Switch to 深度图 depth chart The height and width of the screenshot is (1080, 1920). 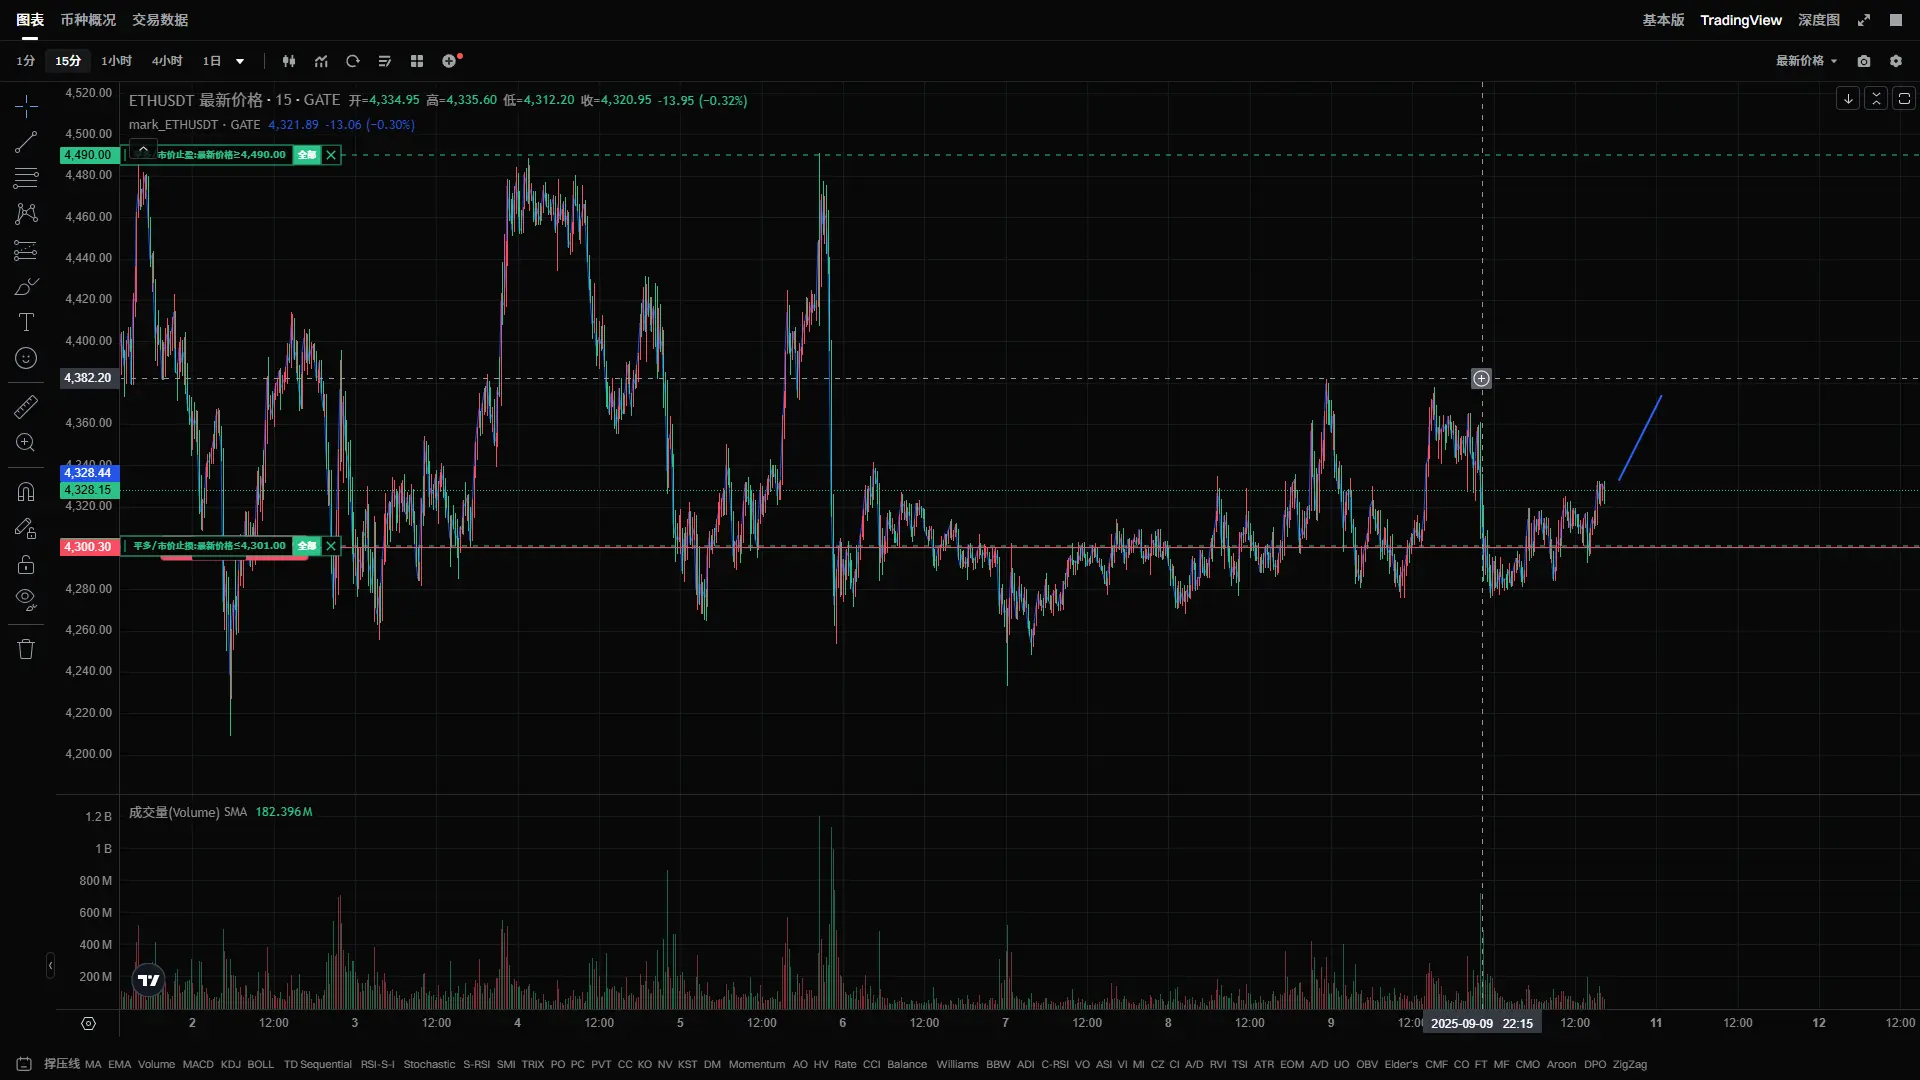point(1819,20)
